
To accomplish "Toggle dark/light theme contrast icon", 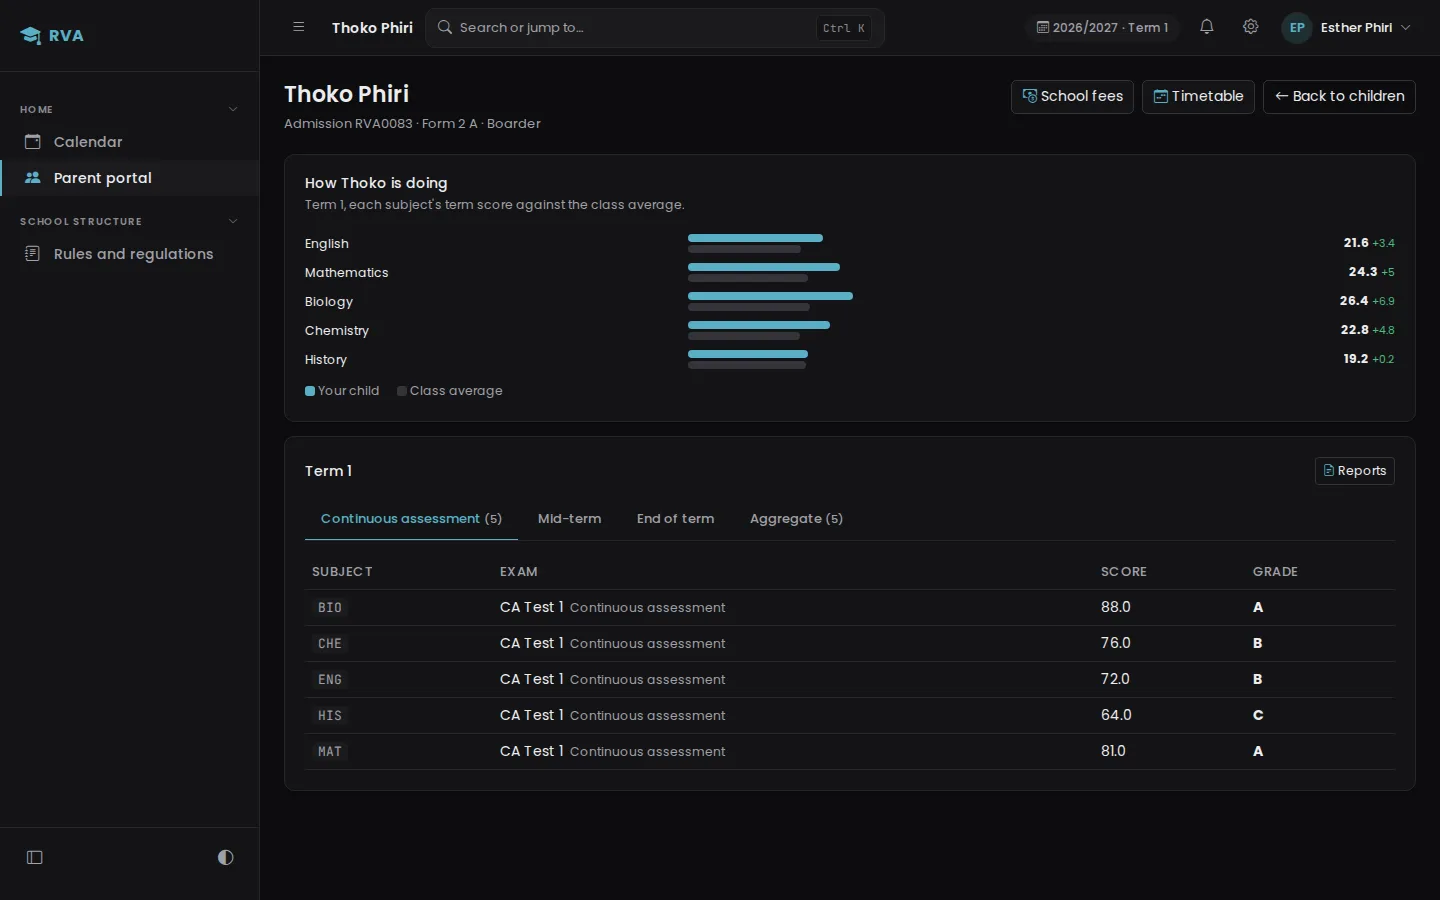I will pyautogui.click(x=226, y=857).
